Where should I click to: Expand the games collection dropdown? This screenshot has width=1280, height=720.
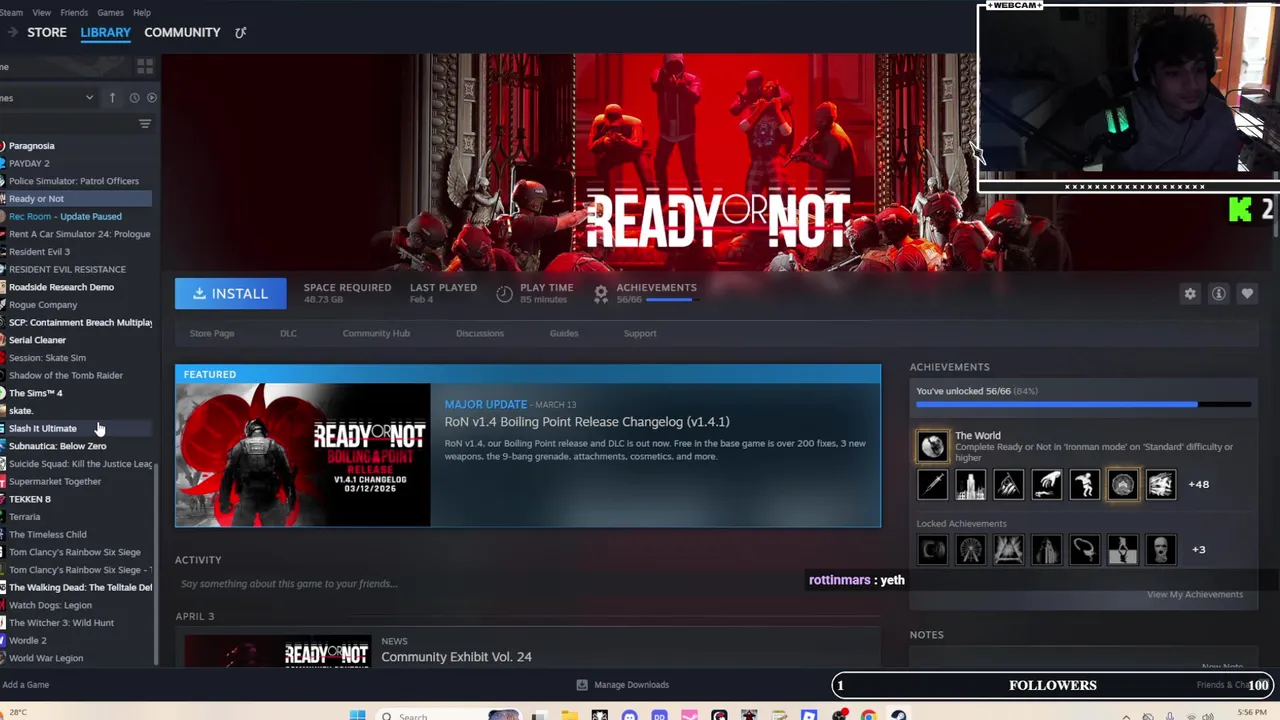(x=89, y=97)
